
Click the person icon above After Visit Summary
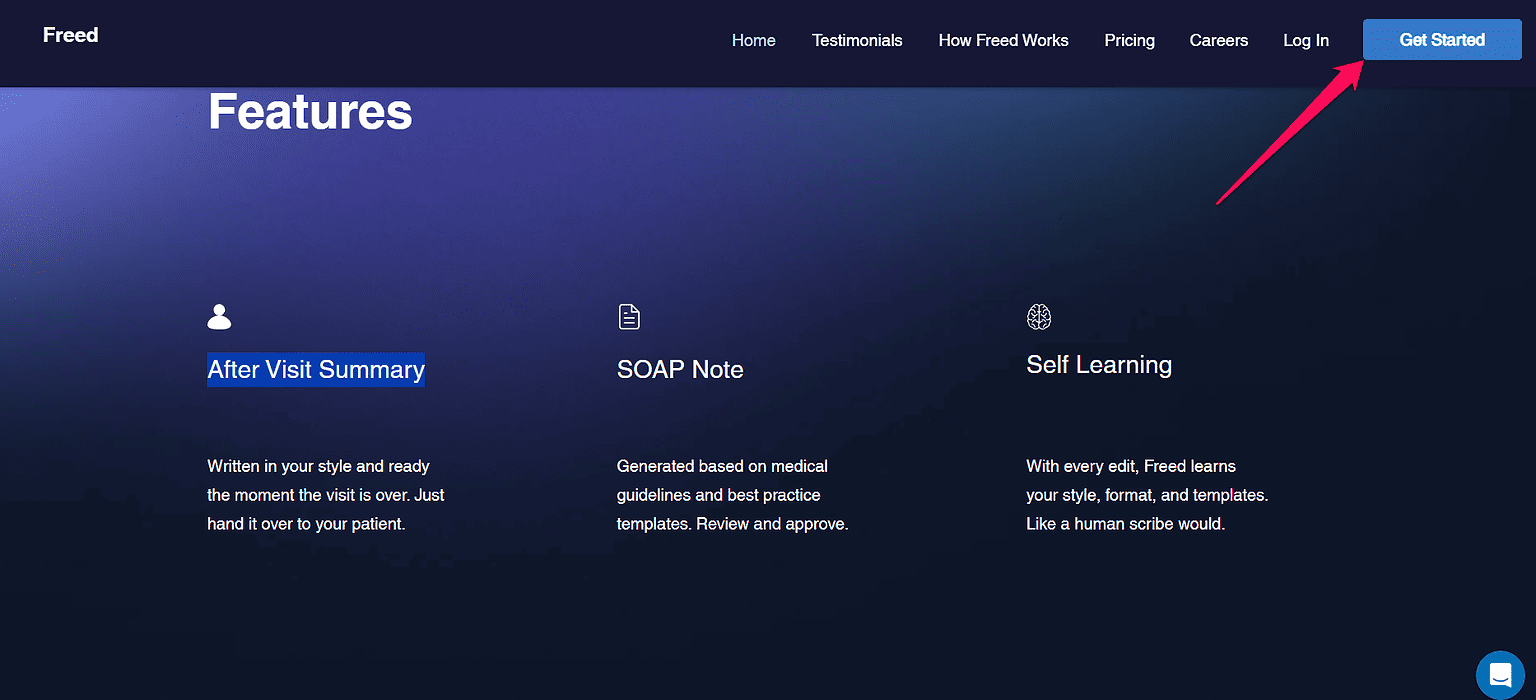pos(218,316)
